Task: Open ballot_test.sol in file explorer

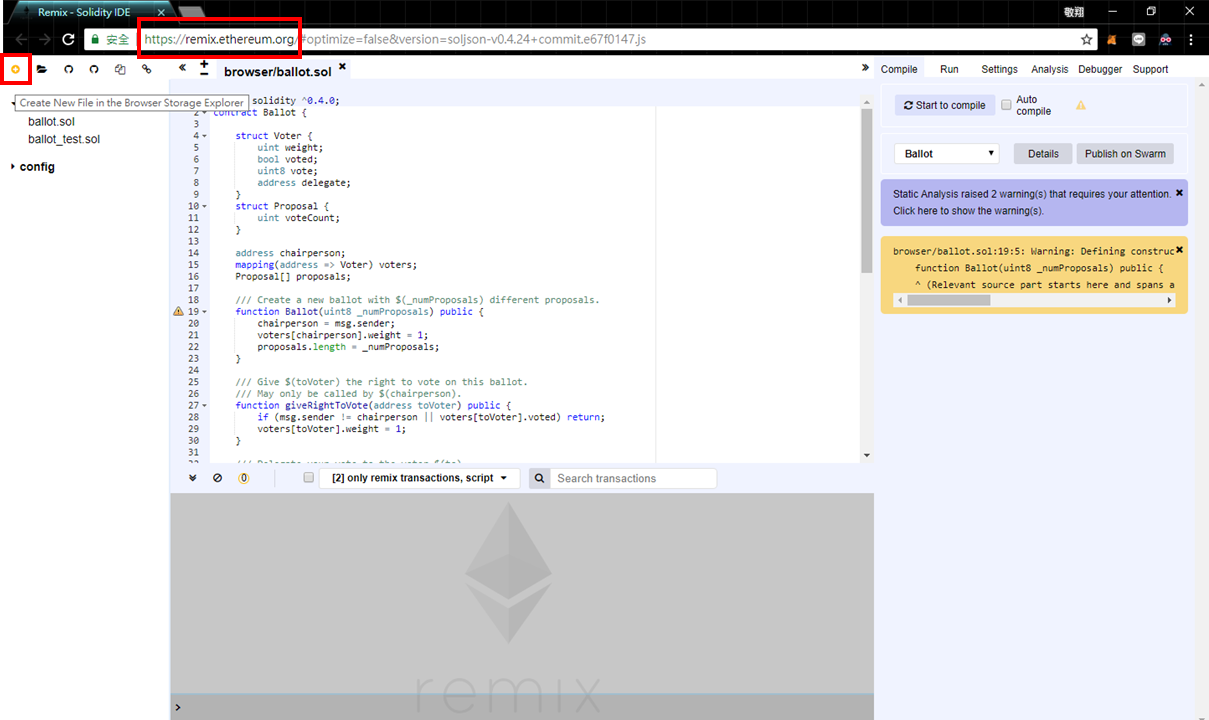Action: pyautogui.click(x=64, y=140)
